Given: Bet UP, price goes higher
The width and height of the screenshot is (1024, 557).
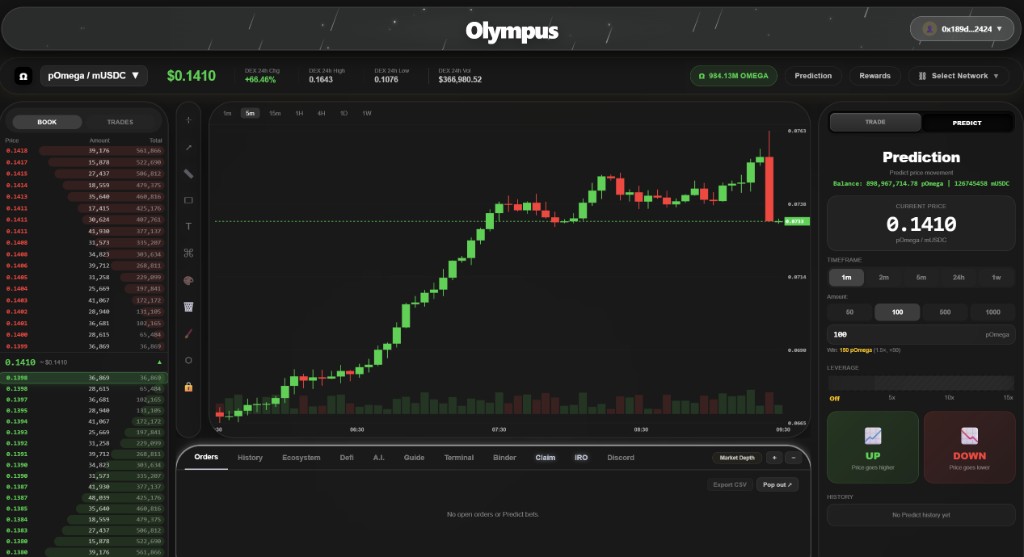Looking at the screenshot, I should pos(872,447).
